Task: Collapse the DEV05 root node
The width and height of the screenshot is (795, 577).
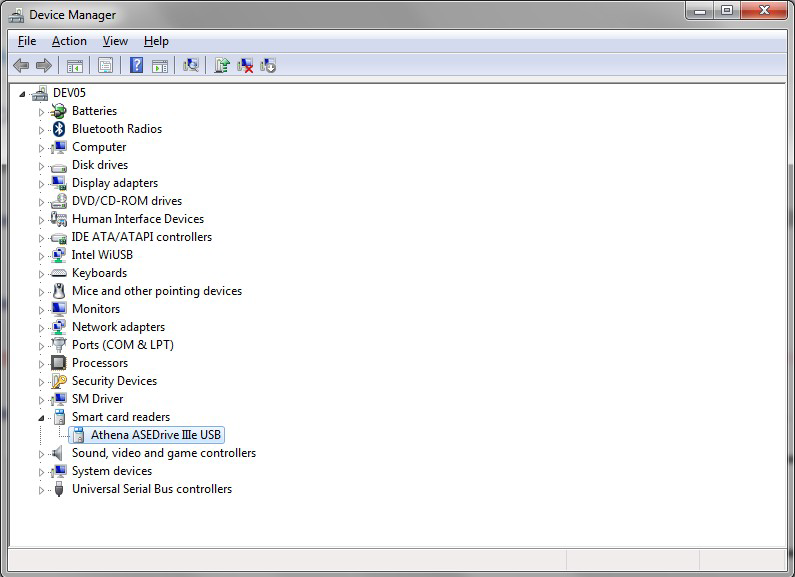Action: (24, 93)
